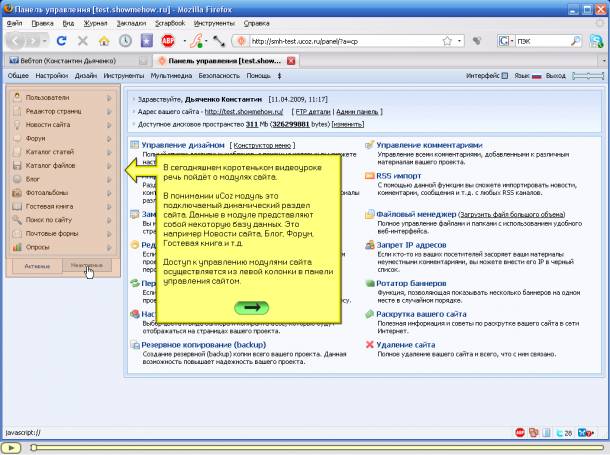Viewport: 610px width, 455px height.
Task: Open the Adblock Plus ABP toolbar icon
Action: (x=168, y=40)
